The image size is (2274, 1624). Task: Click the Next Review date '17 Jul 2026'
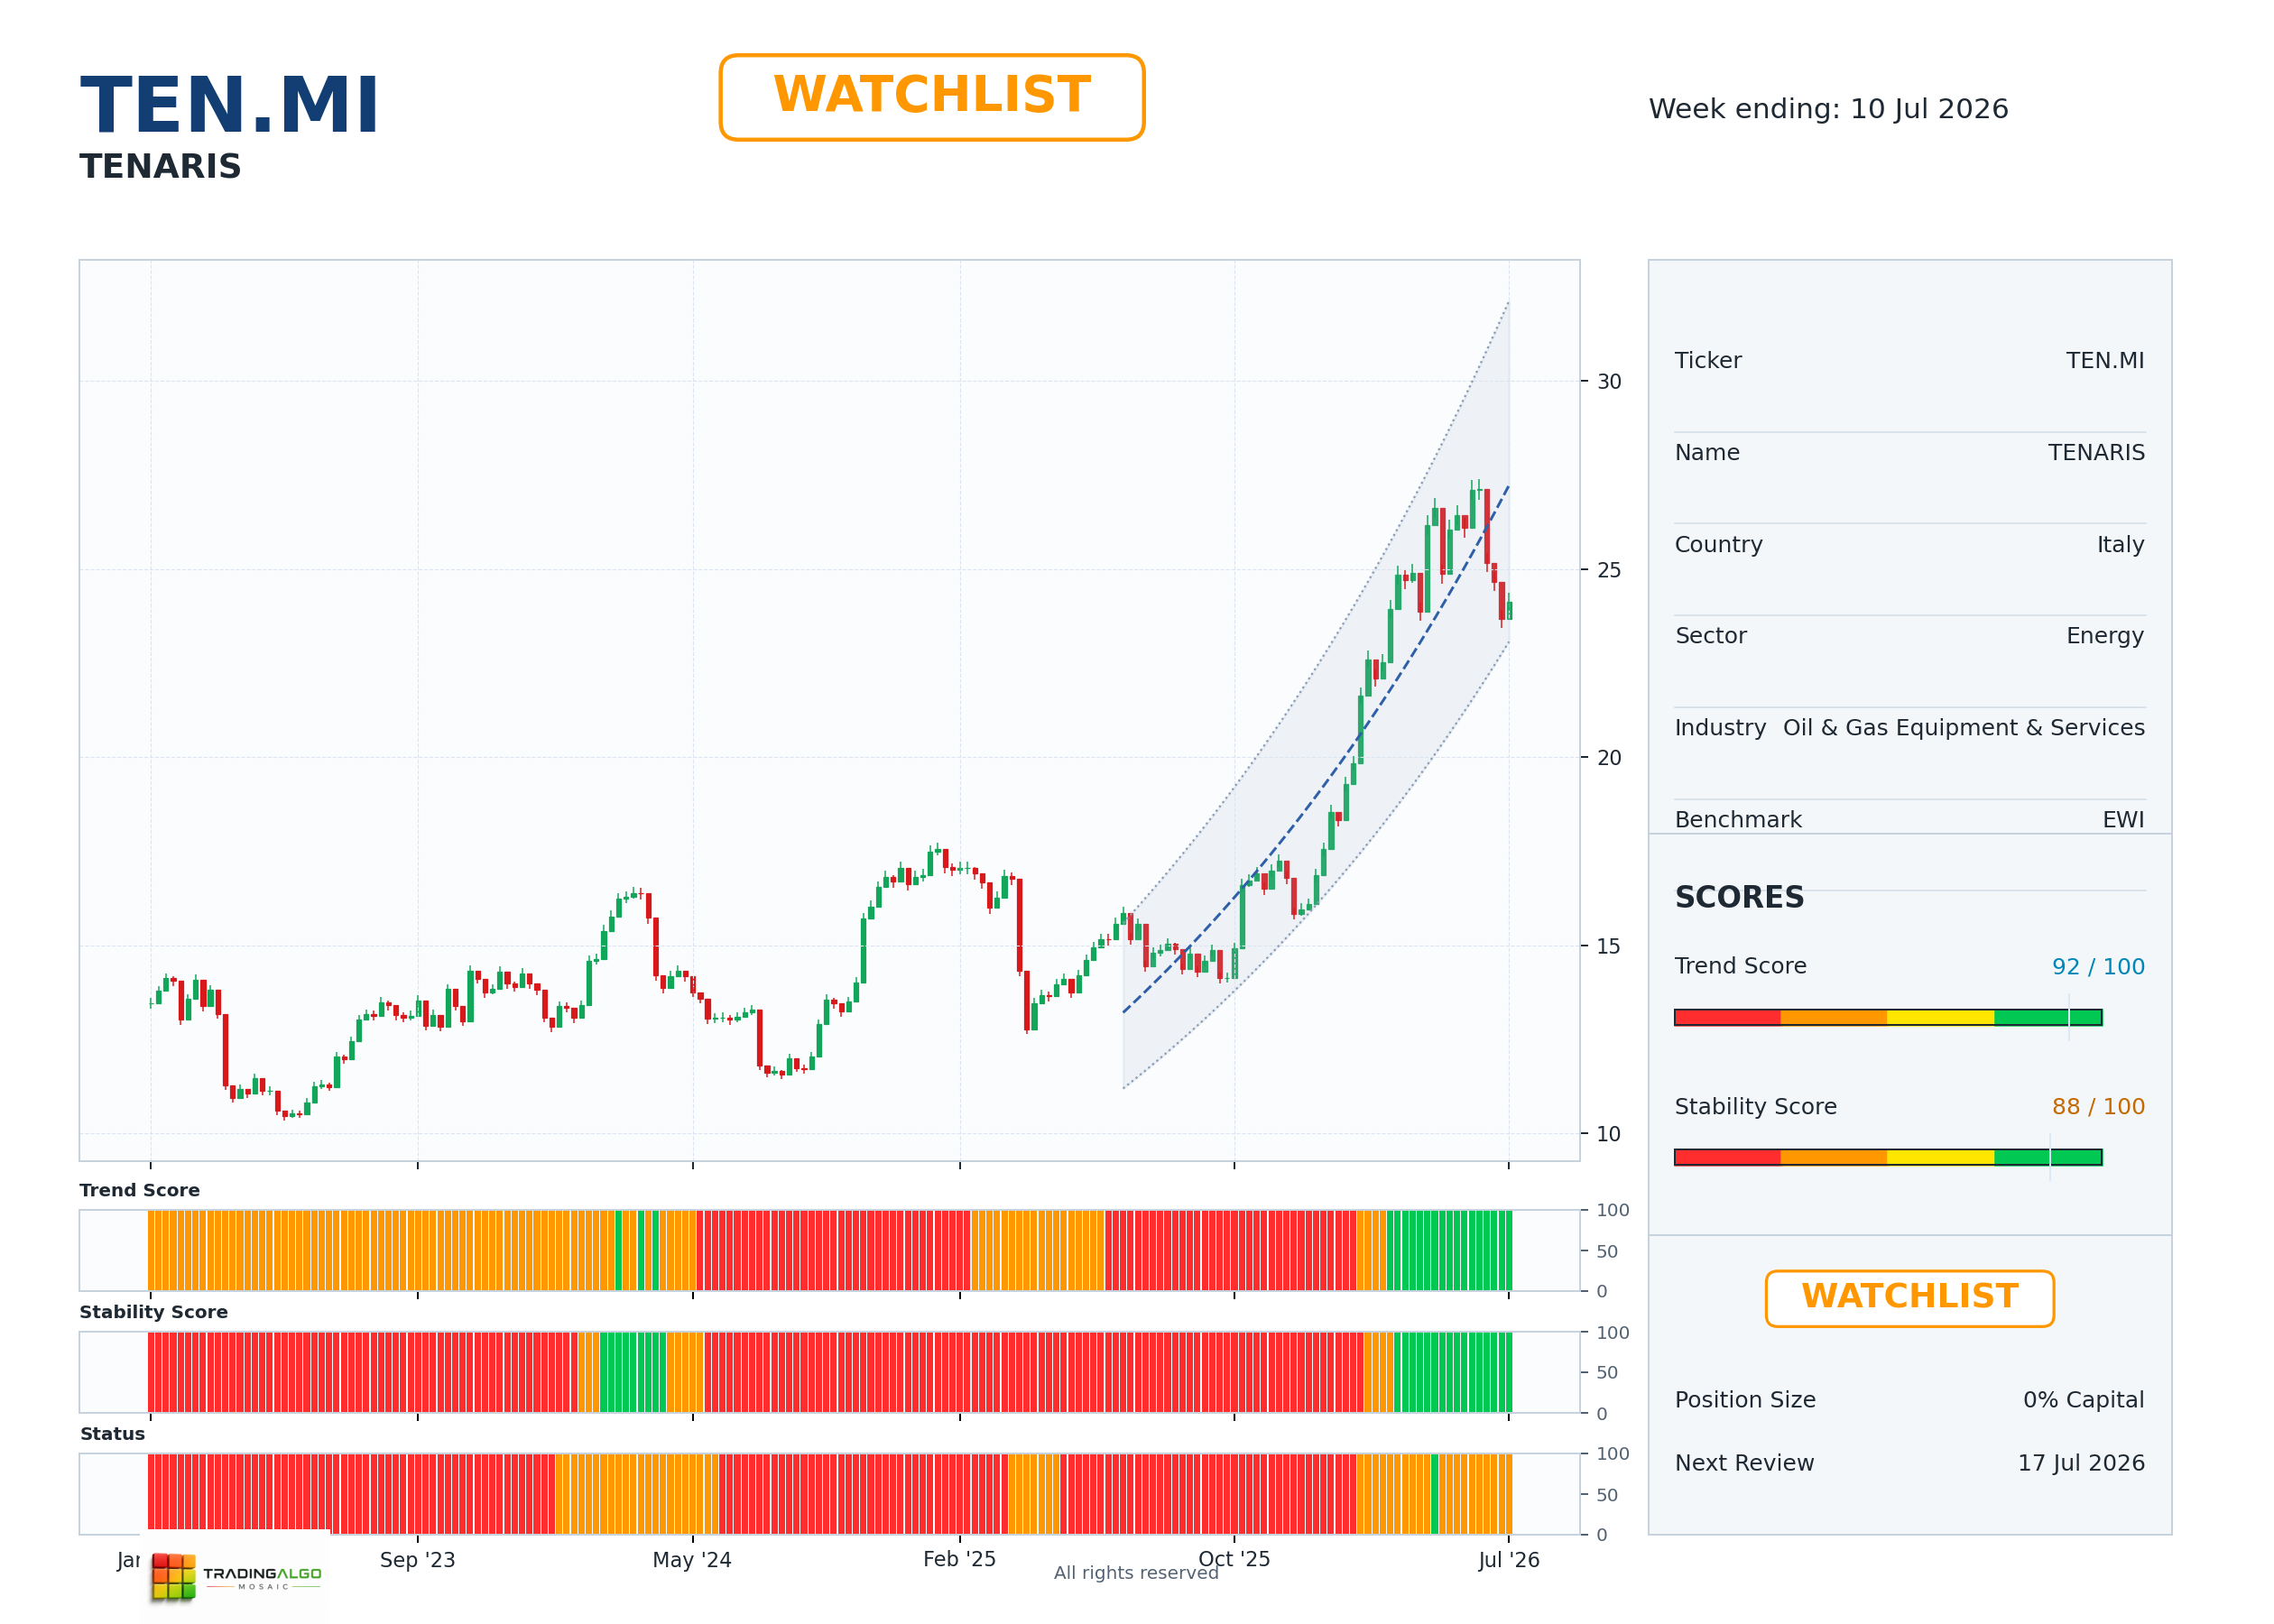[2081, 1463]
